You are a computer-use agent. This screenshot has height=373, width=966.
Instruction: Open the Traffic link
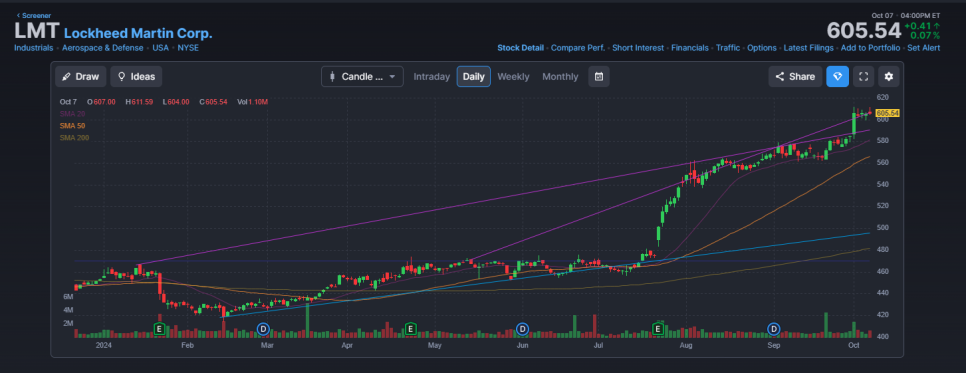[728, 47]
